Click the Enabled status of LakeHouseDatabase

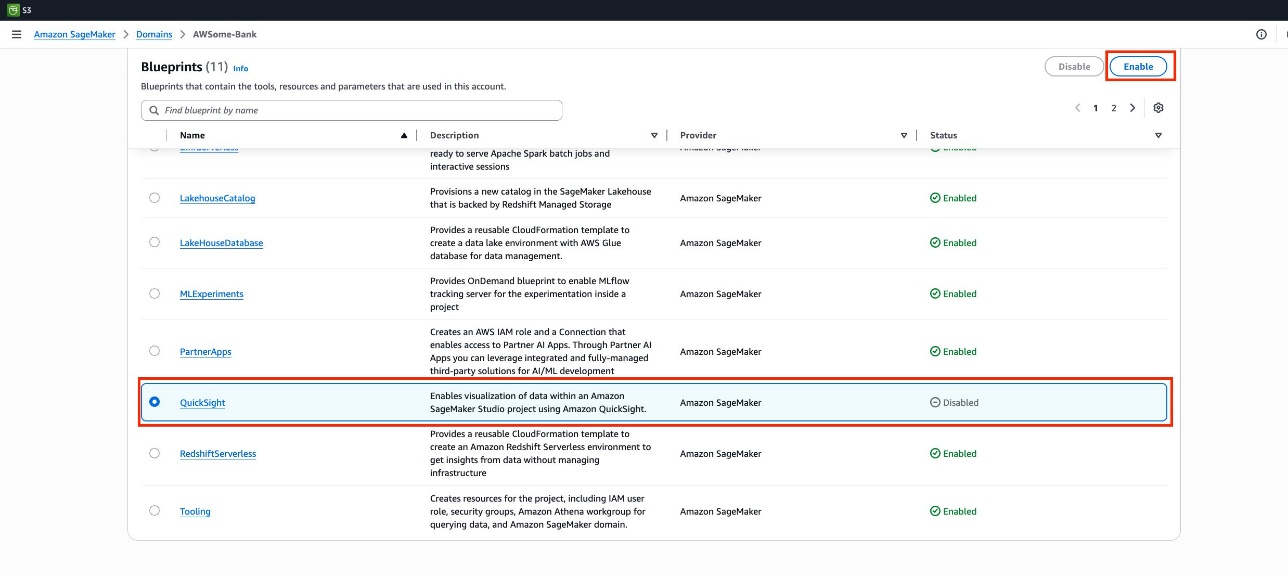point(953,243)
